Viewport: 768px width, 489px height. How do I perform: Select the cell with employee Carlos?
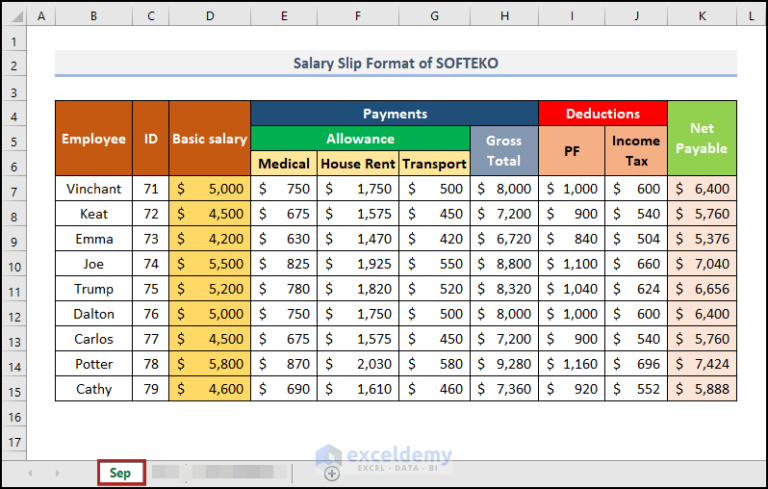pyautogui.click(x=94, y=339)
